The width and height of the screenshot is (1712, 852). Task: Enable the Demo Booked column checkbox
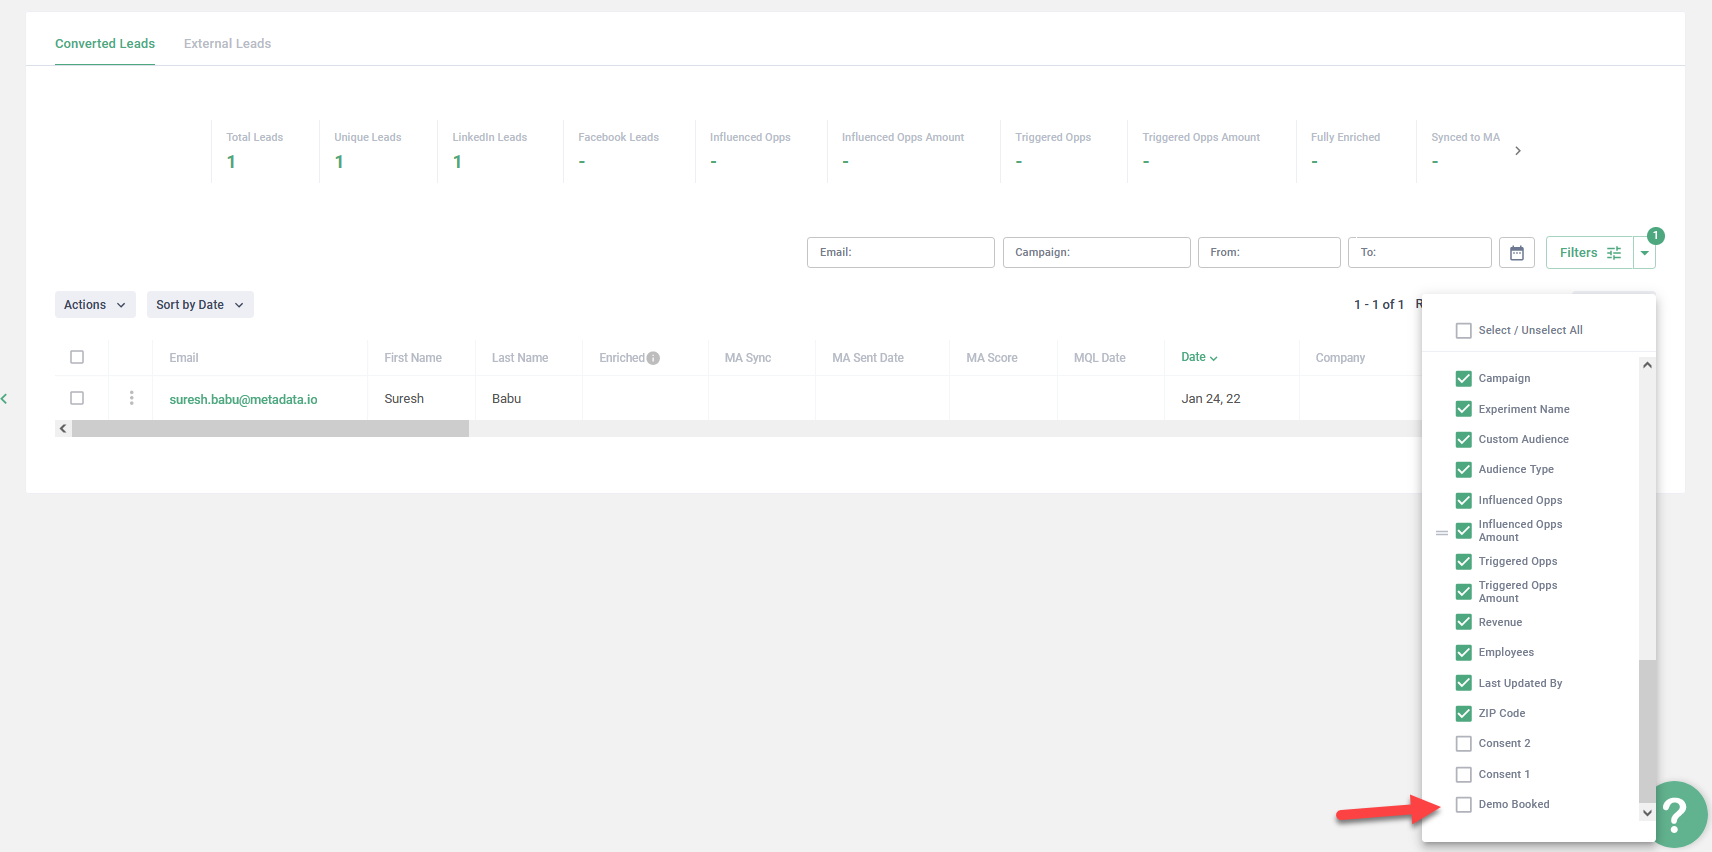[1463, 805]
